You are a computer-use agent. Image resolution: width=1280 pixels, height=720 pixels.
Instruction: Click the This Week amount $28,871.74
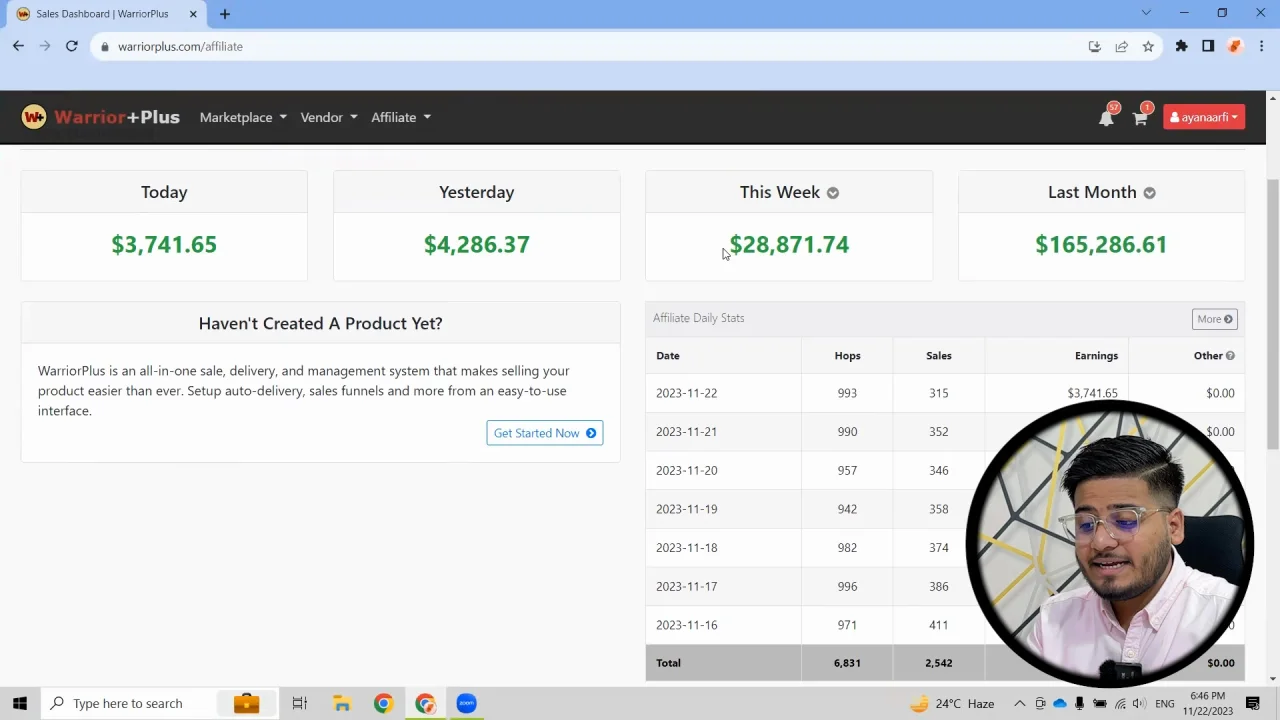pyautogui.click(x=789, y=245)
